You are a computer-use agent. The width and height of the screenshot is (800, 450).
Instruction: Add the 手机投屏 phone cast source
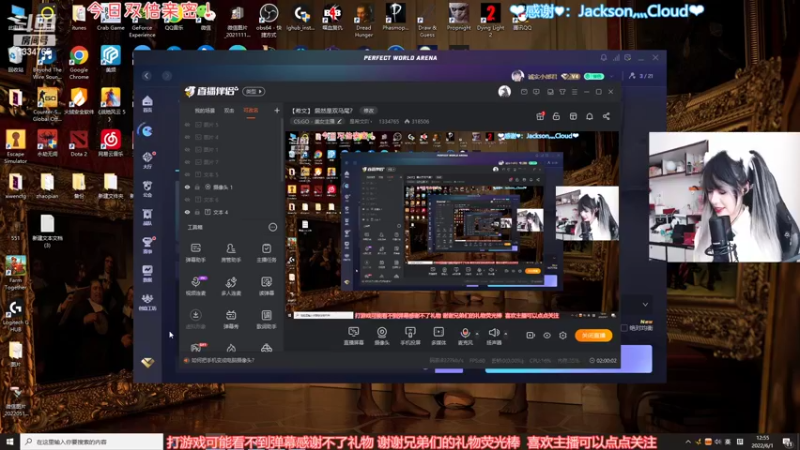410,336
